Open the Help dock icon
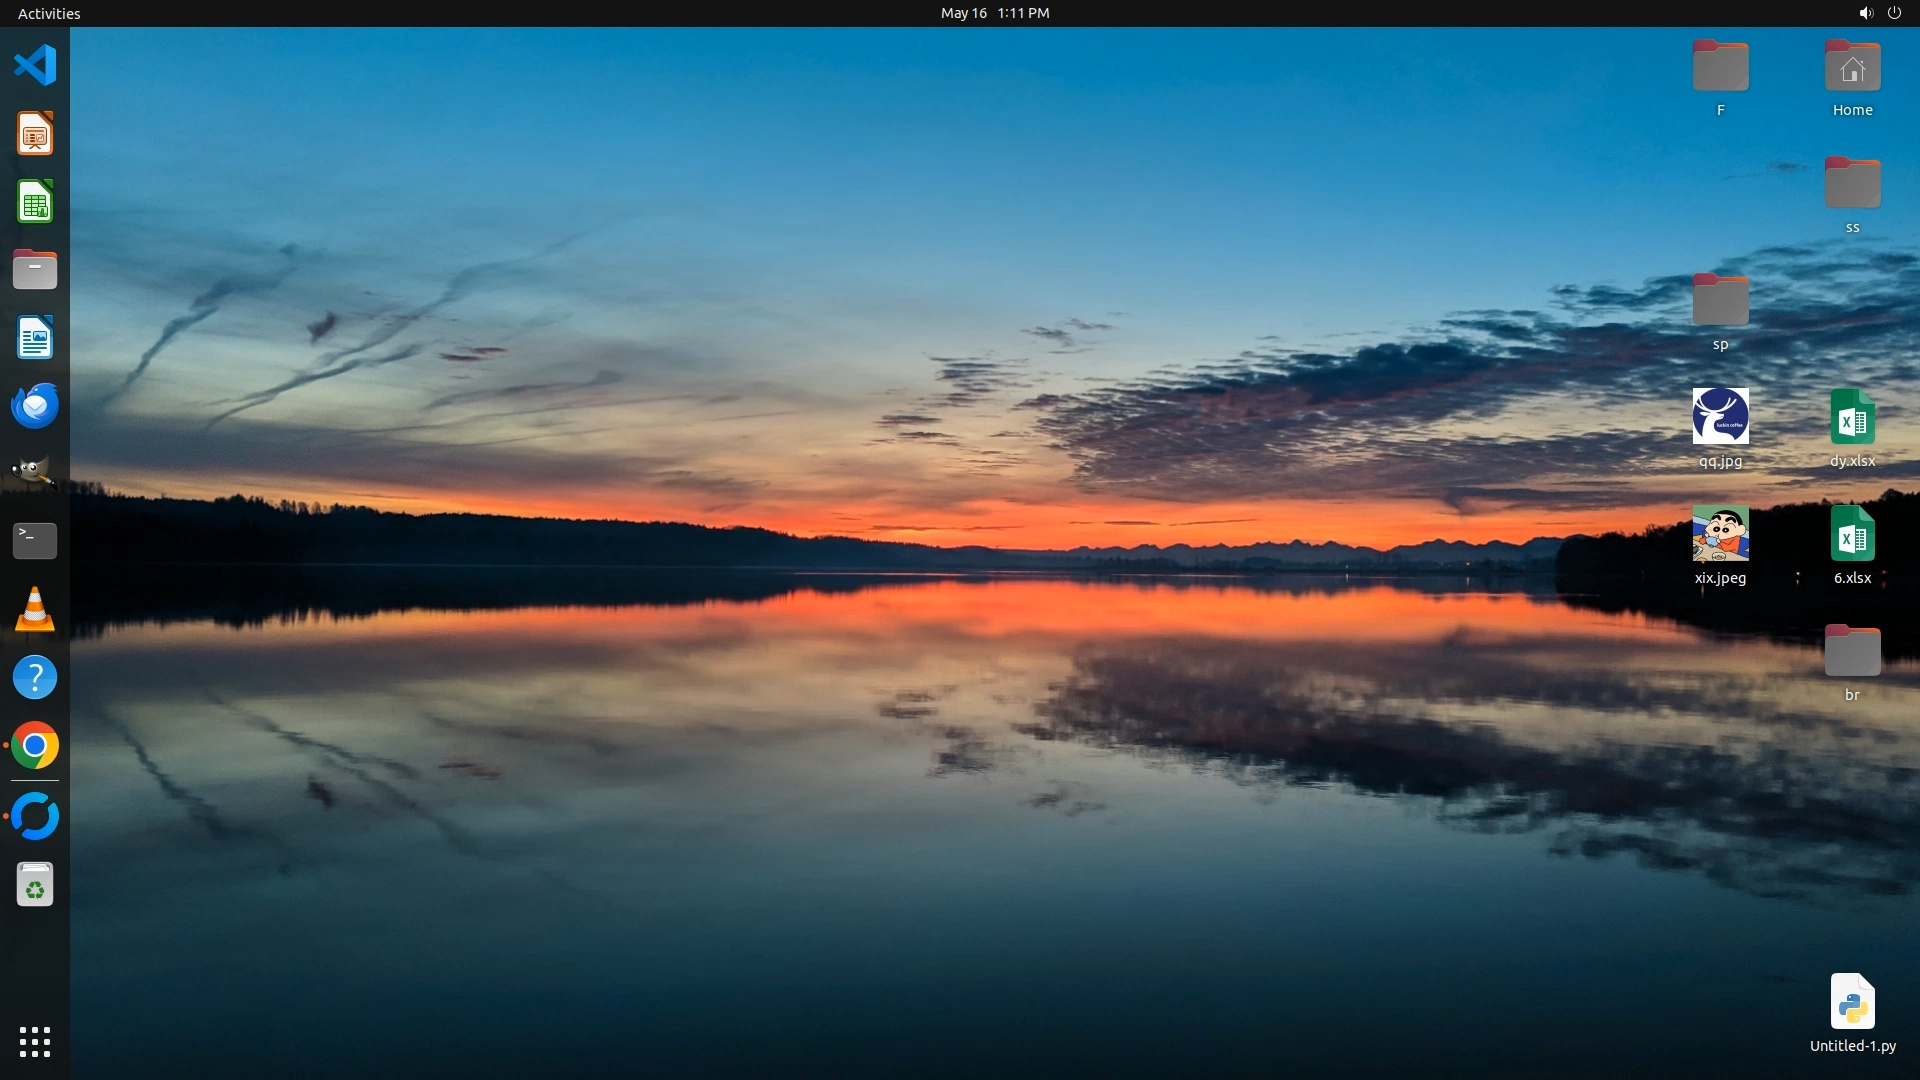The image size is (1920, 1080). tap(35, 678)
